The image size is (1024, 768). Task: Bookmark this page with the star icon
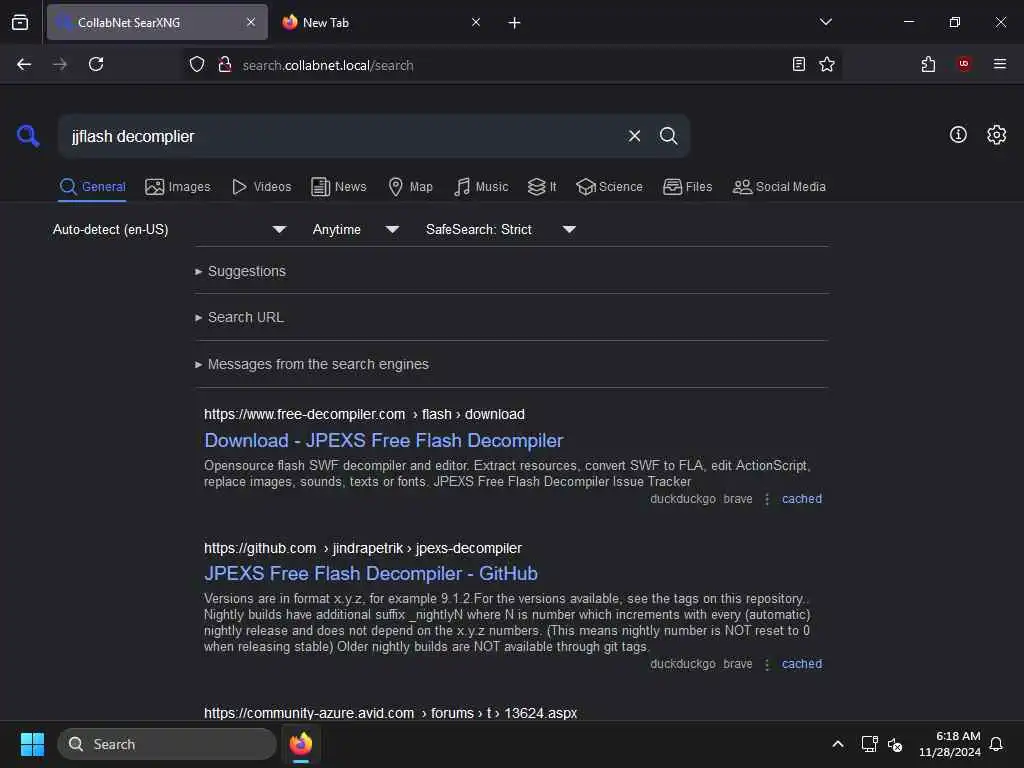[x=826, y=64]
